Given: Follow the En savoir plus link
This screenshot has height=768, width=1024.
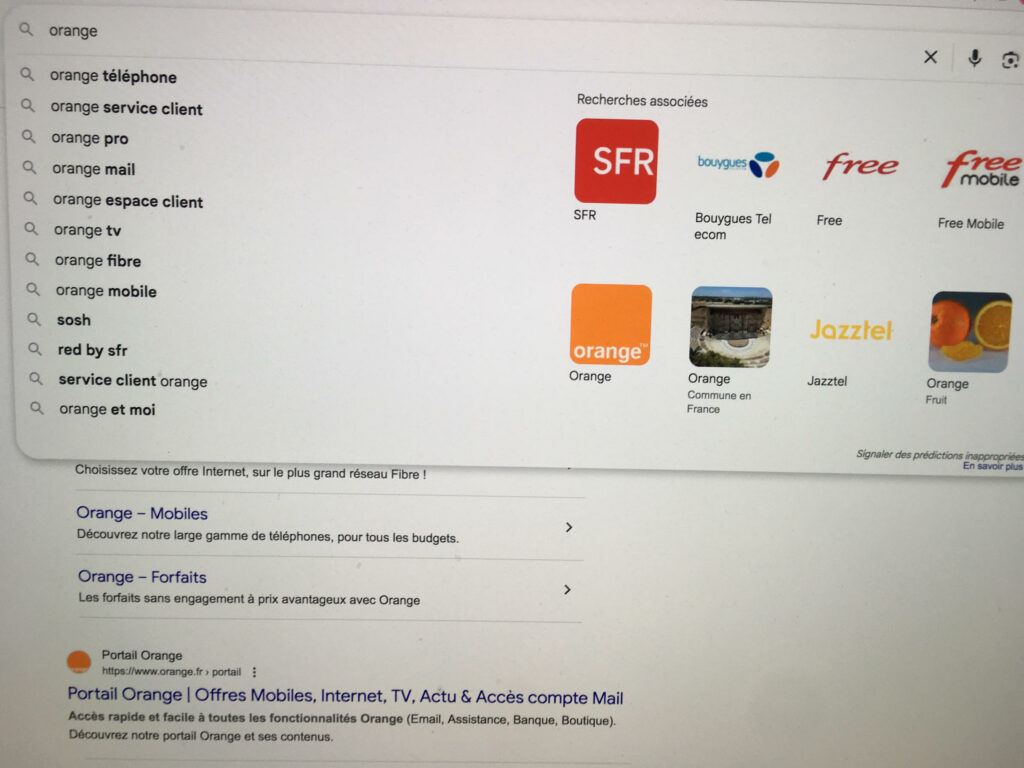Looking at the screenshot, I should click(993, 466).
